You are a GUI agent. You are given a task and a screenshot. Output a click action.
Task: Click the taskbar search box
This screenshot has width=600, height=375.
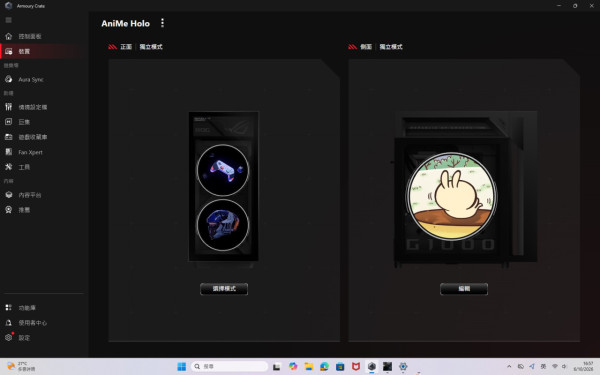point(230,367)
